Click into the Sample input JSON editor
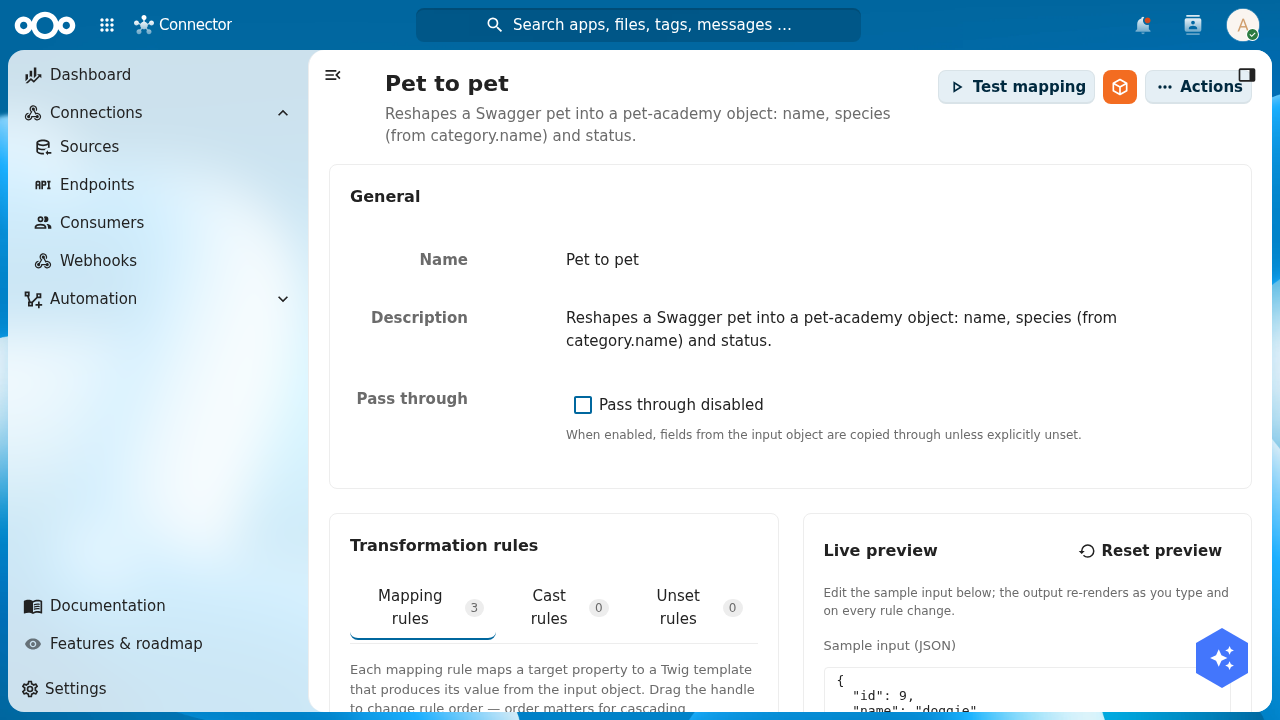The height and width of the screenshot is (720, 1280). pos(1027,690)
